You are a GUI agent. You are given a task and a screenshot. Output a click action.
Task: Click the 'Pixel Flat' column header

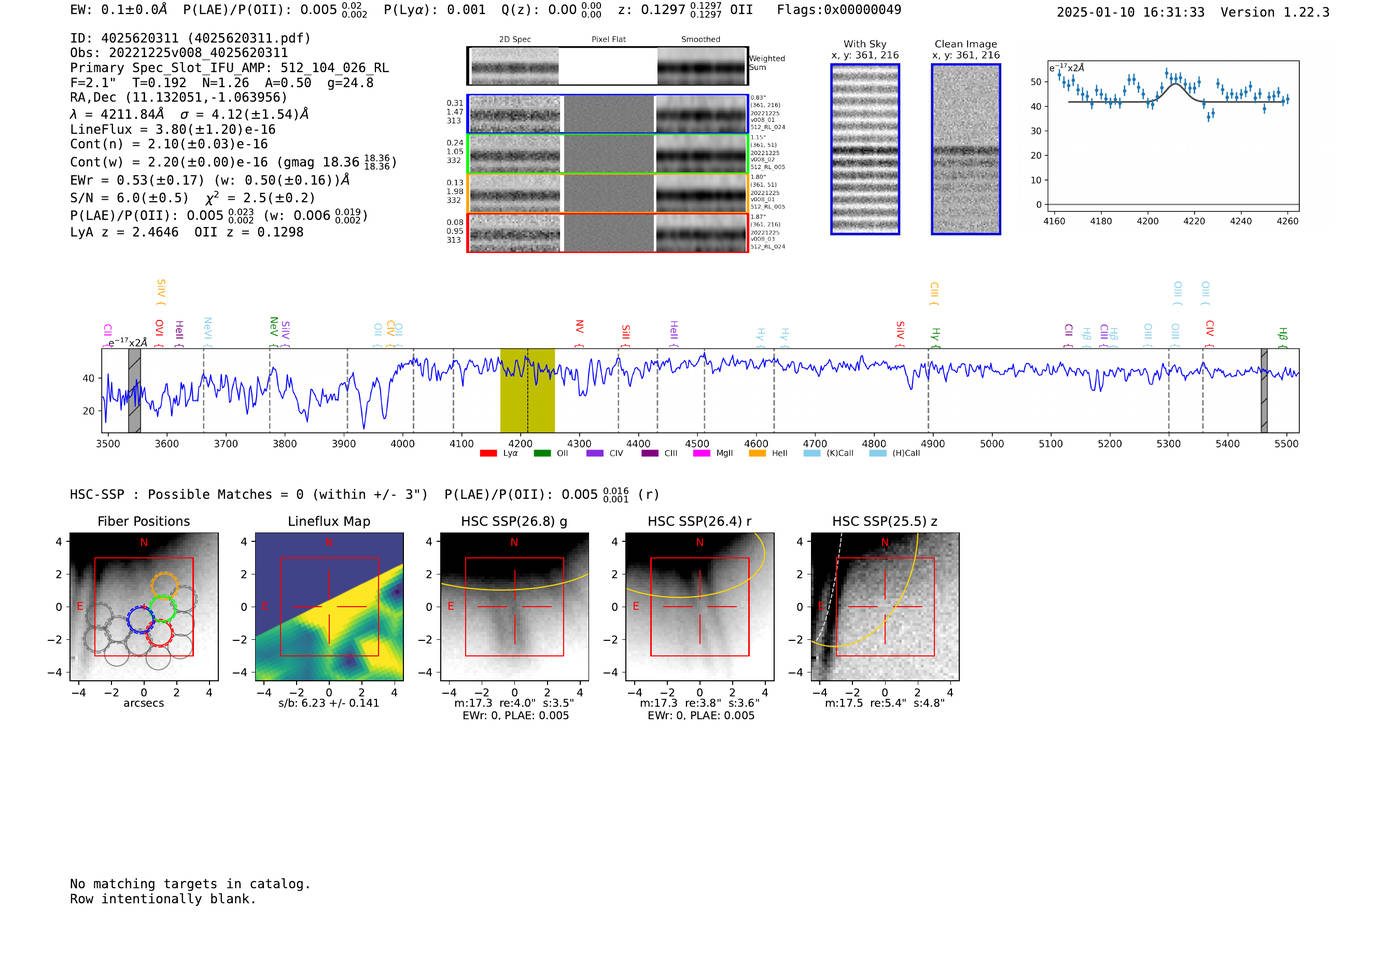pos(608,40)
